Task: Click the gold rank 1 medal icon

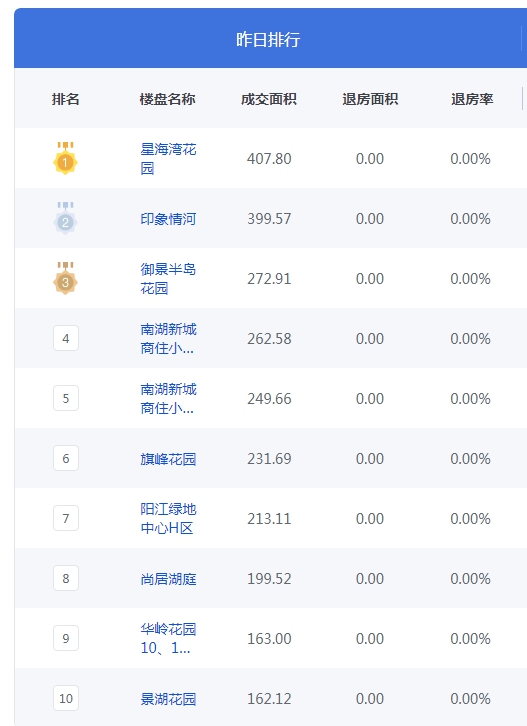Action: coord(65,158)
